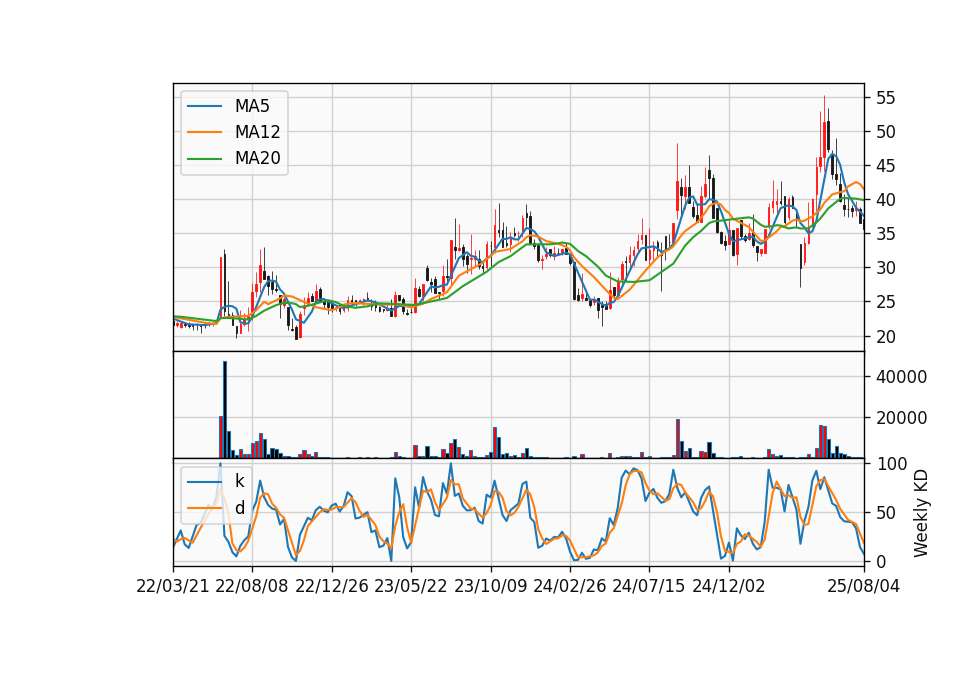This screenshot has height=690, width=960.
Task: Click the 23/05/22 date tick label
Action: (411, 586)
